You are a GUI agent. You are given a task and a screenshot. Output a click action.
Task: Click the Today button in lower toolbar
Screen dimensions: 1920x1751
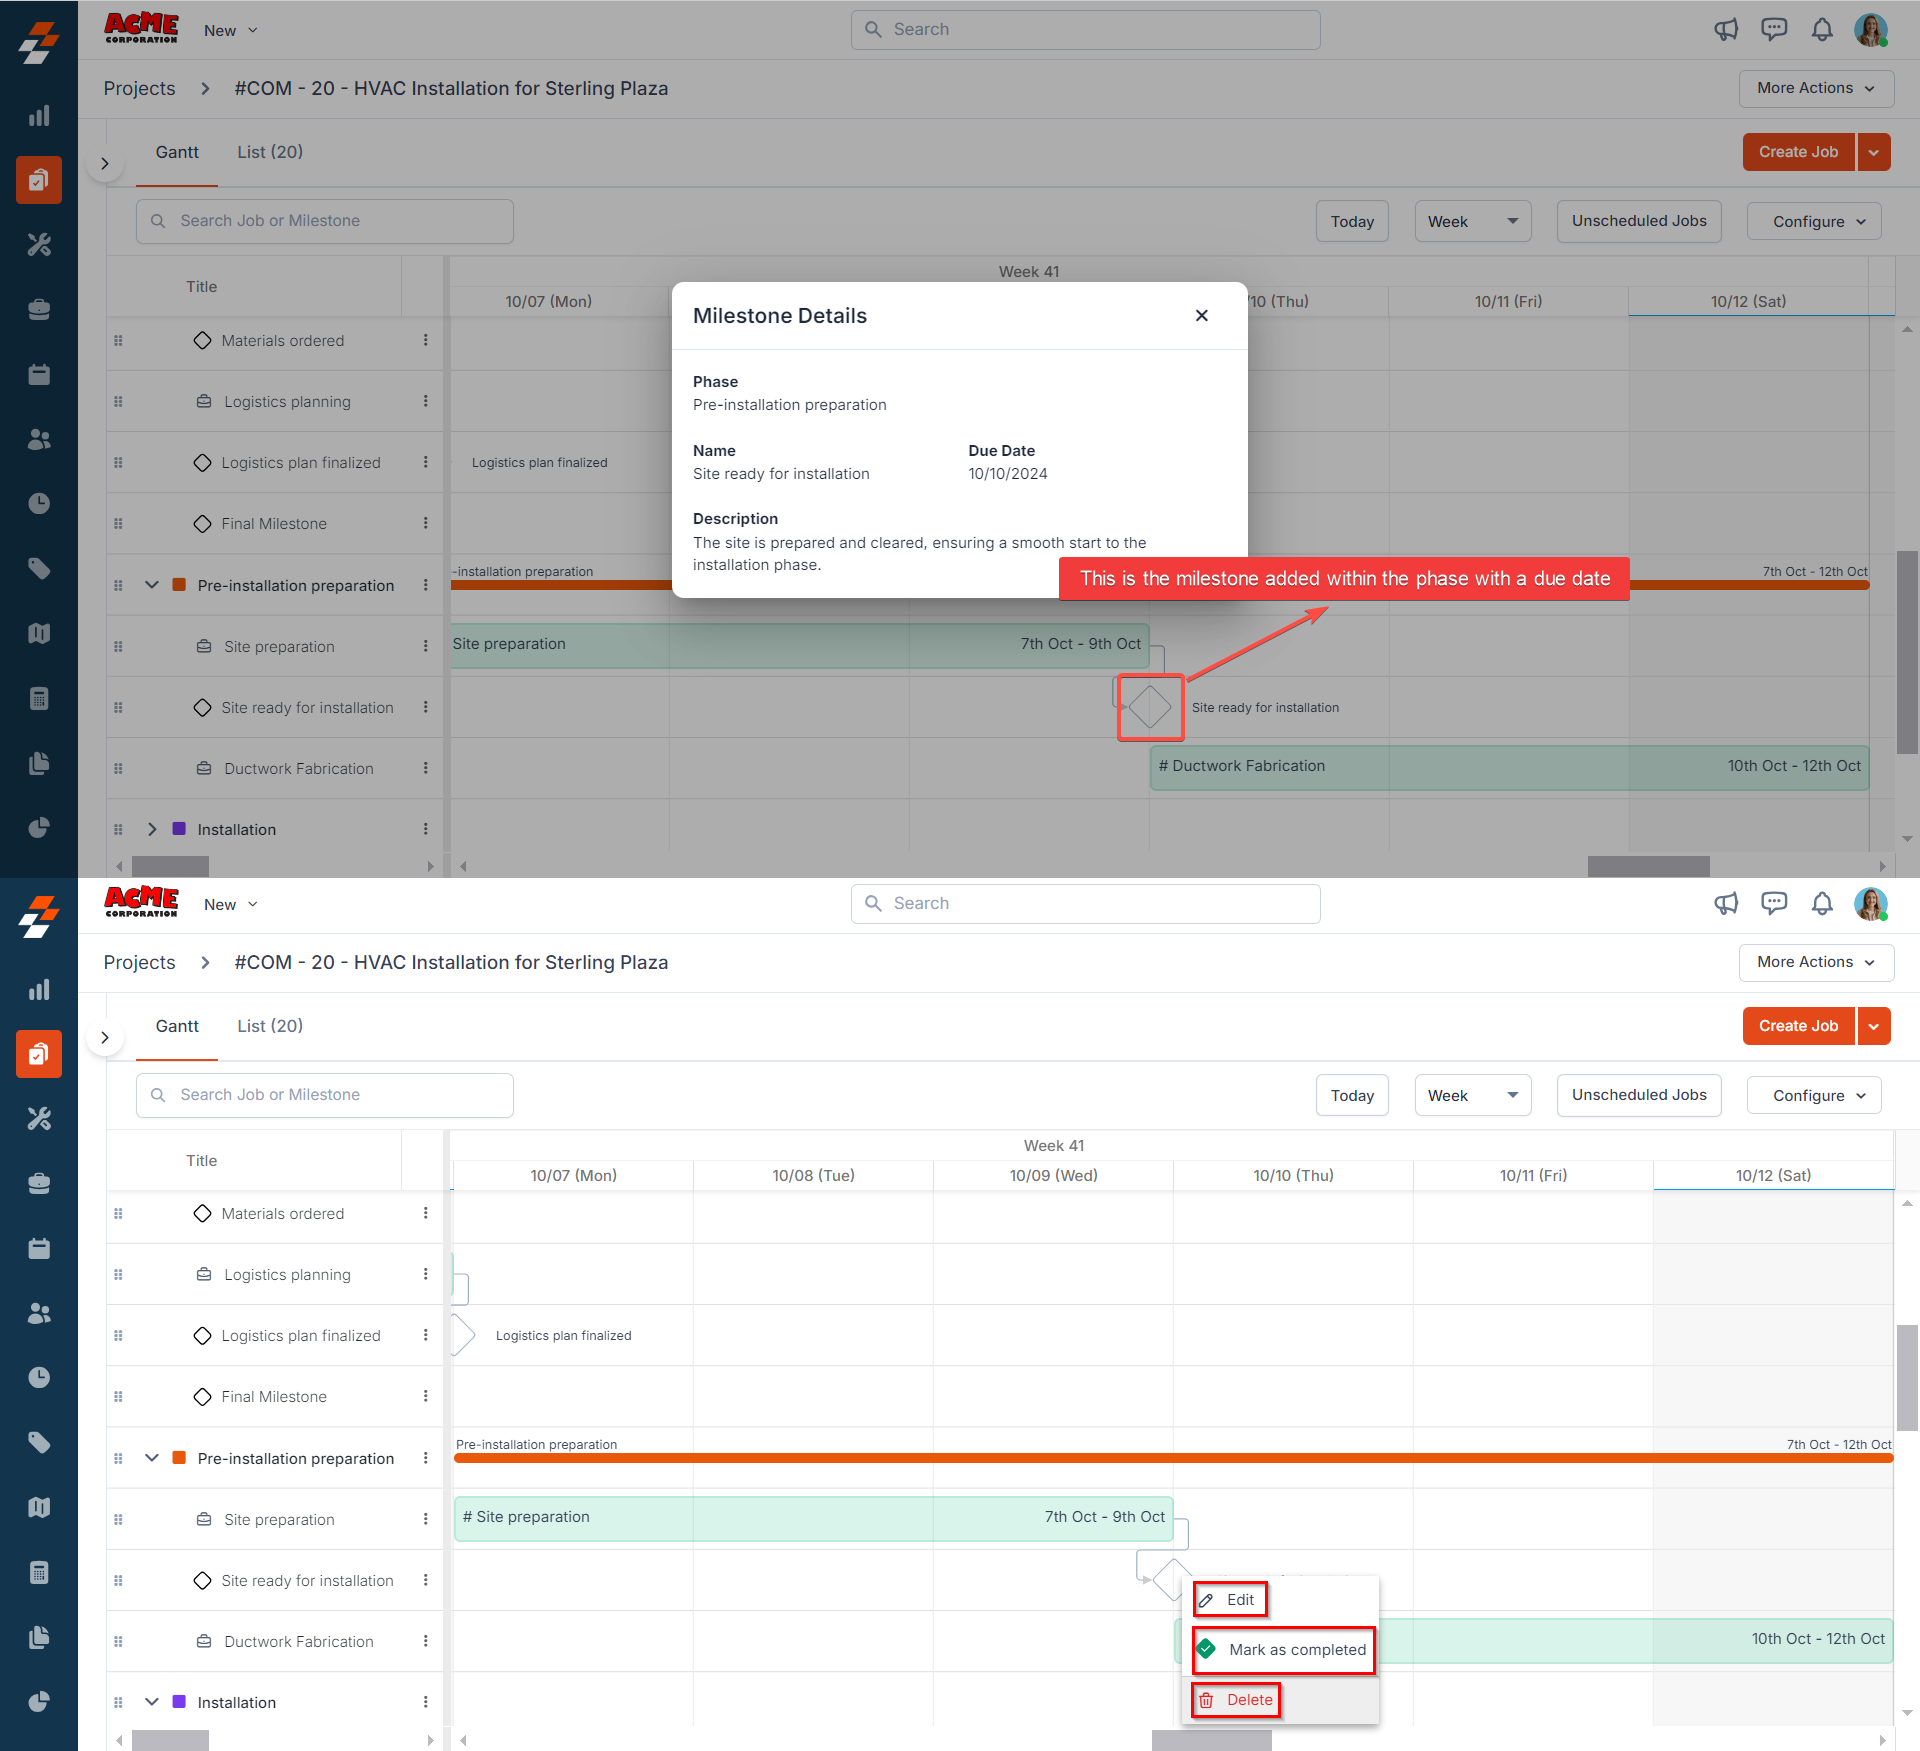1351,1095
